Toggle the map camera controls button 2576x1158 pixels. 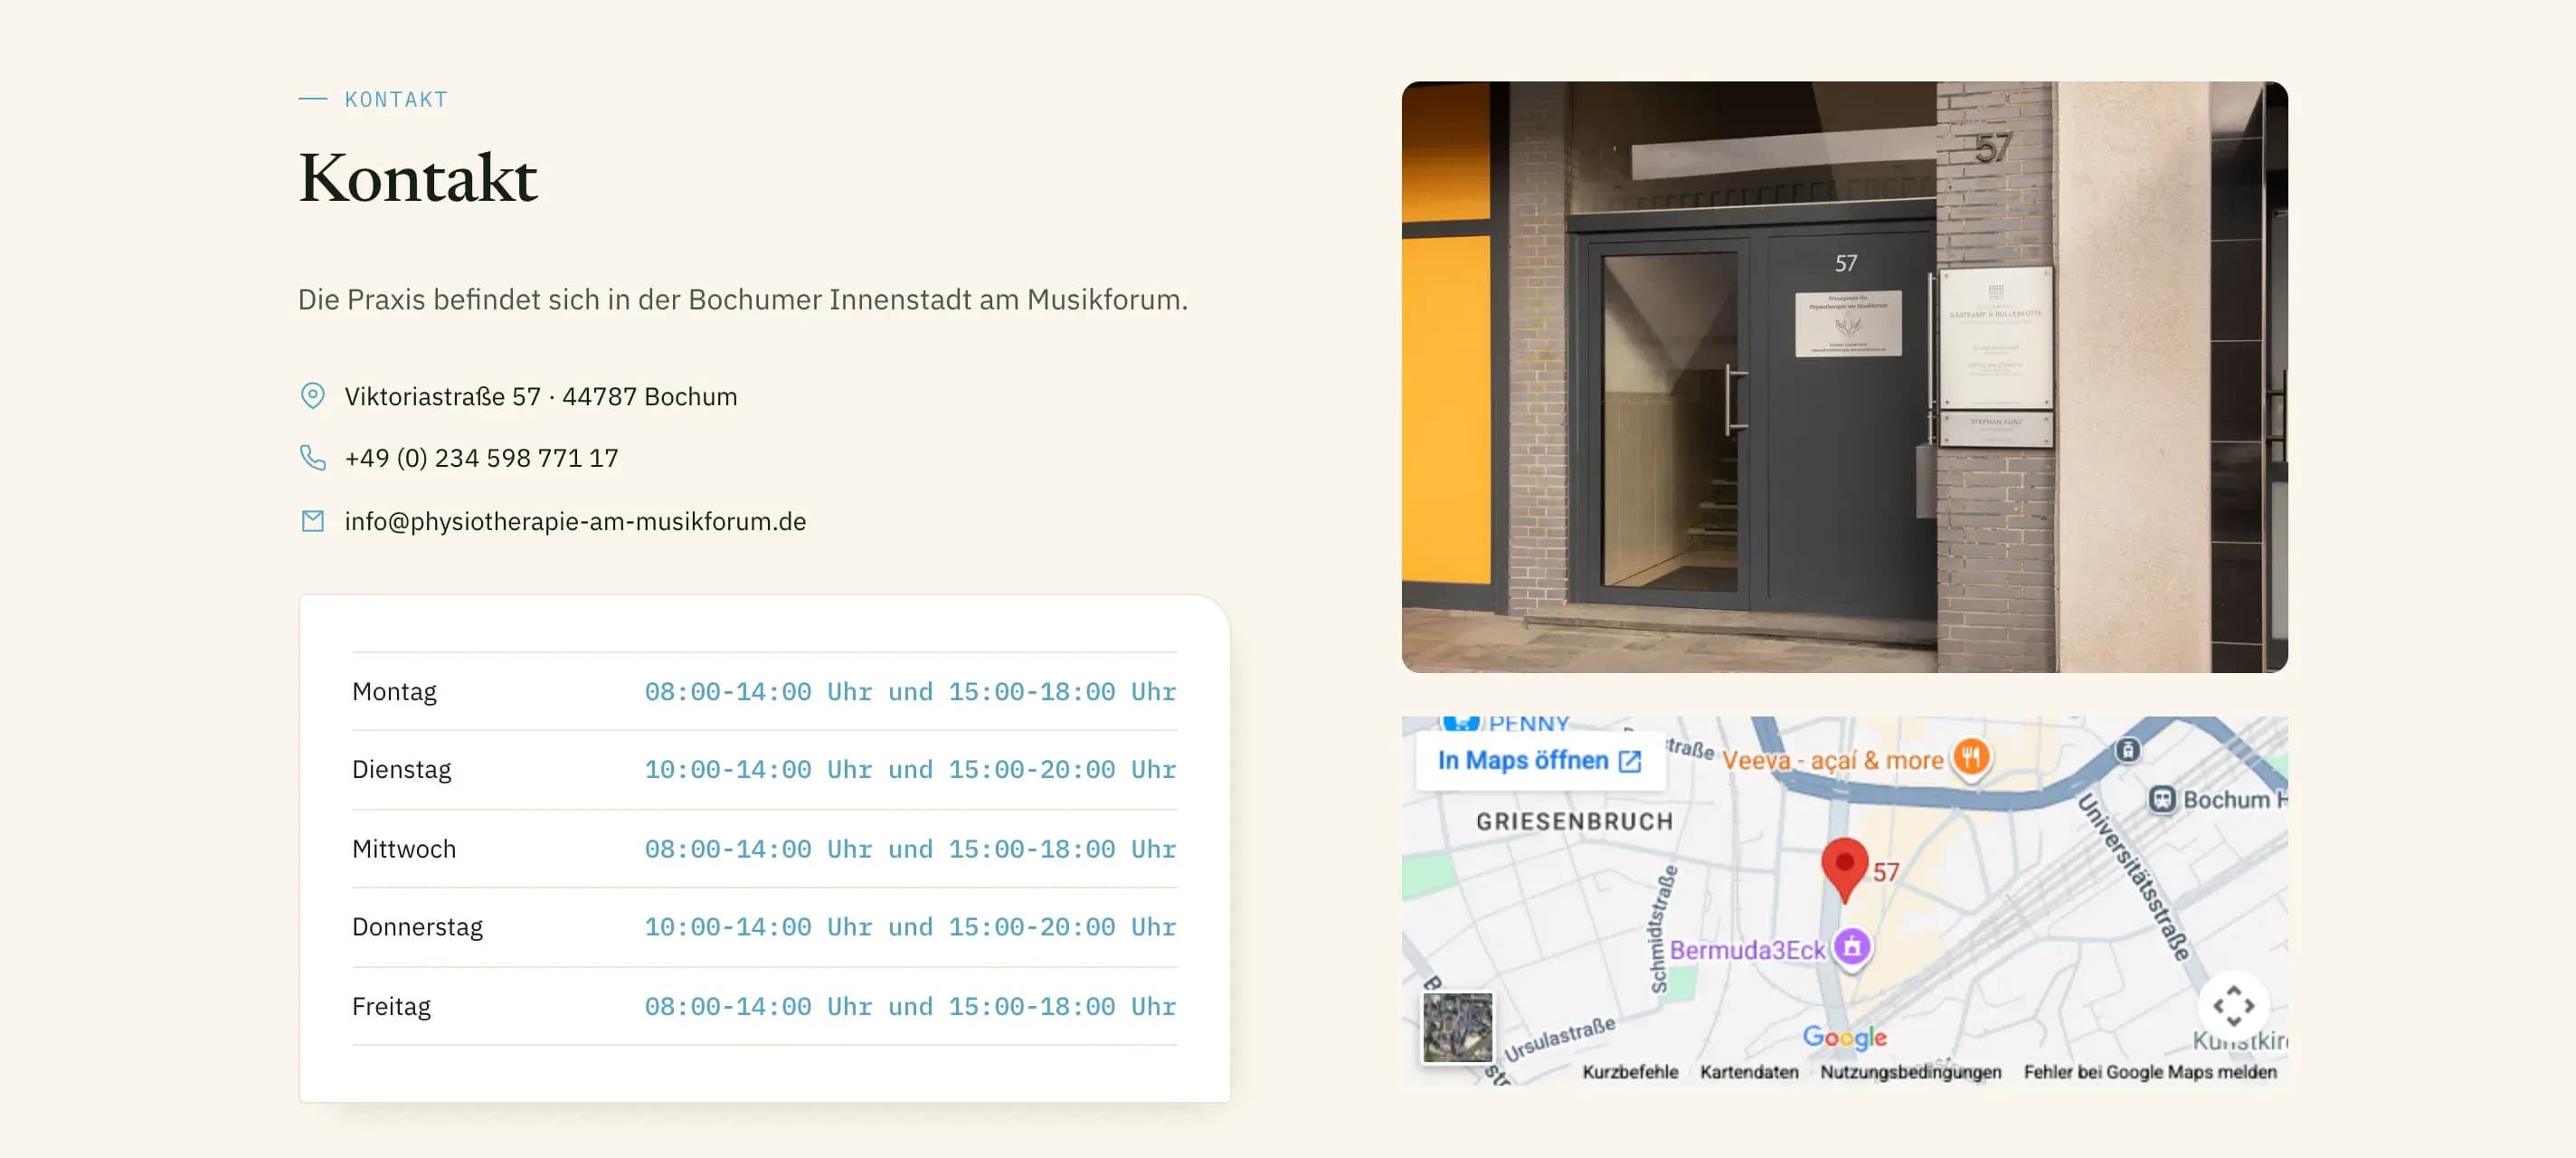tap(2233, 1005)
